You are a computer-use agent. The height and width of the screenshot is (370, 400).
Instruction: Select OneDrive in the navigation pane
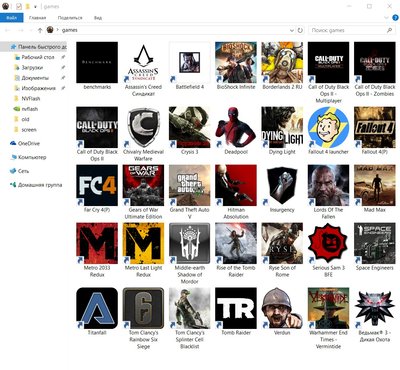[x=29, y=143]
